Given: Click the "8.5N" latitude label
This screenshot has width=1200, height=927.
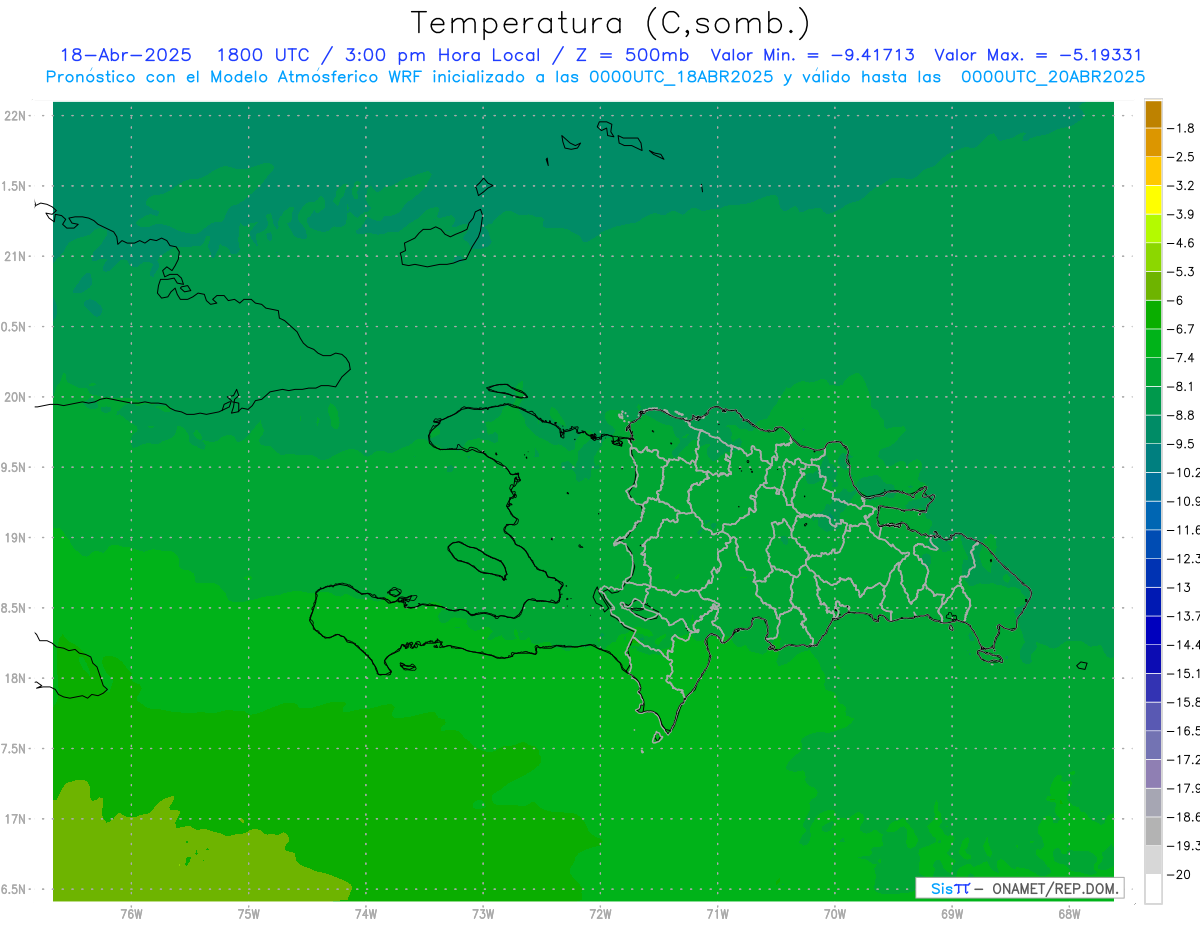Looking at the screenshot, I should click(14, 608).
